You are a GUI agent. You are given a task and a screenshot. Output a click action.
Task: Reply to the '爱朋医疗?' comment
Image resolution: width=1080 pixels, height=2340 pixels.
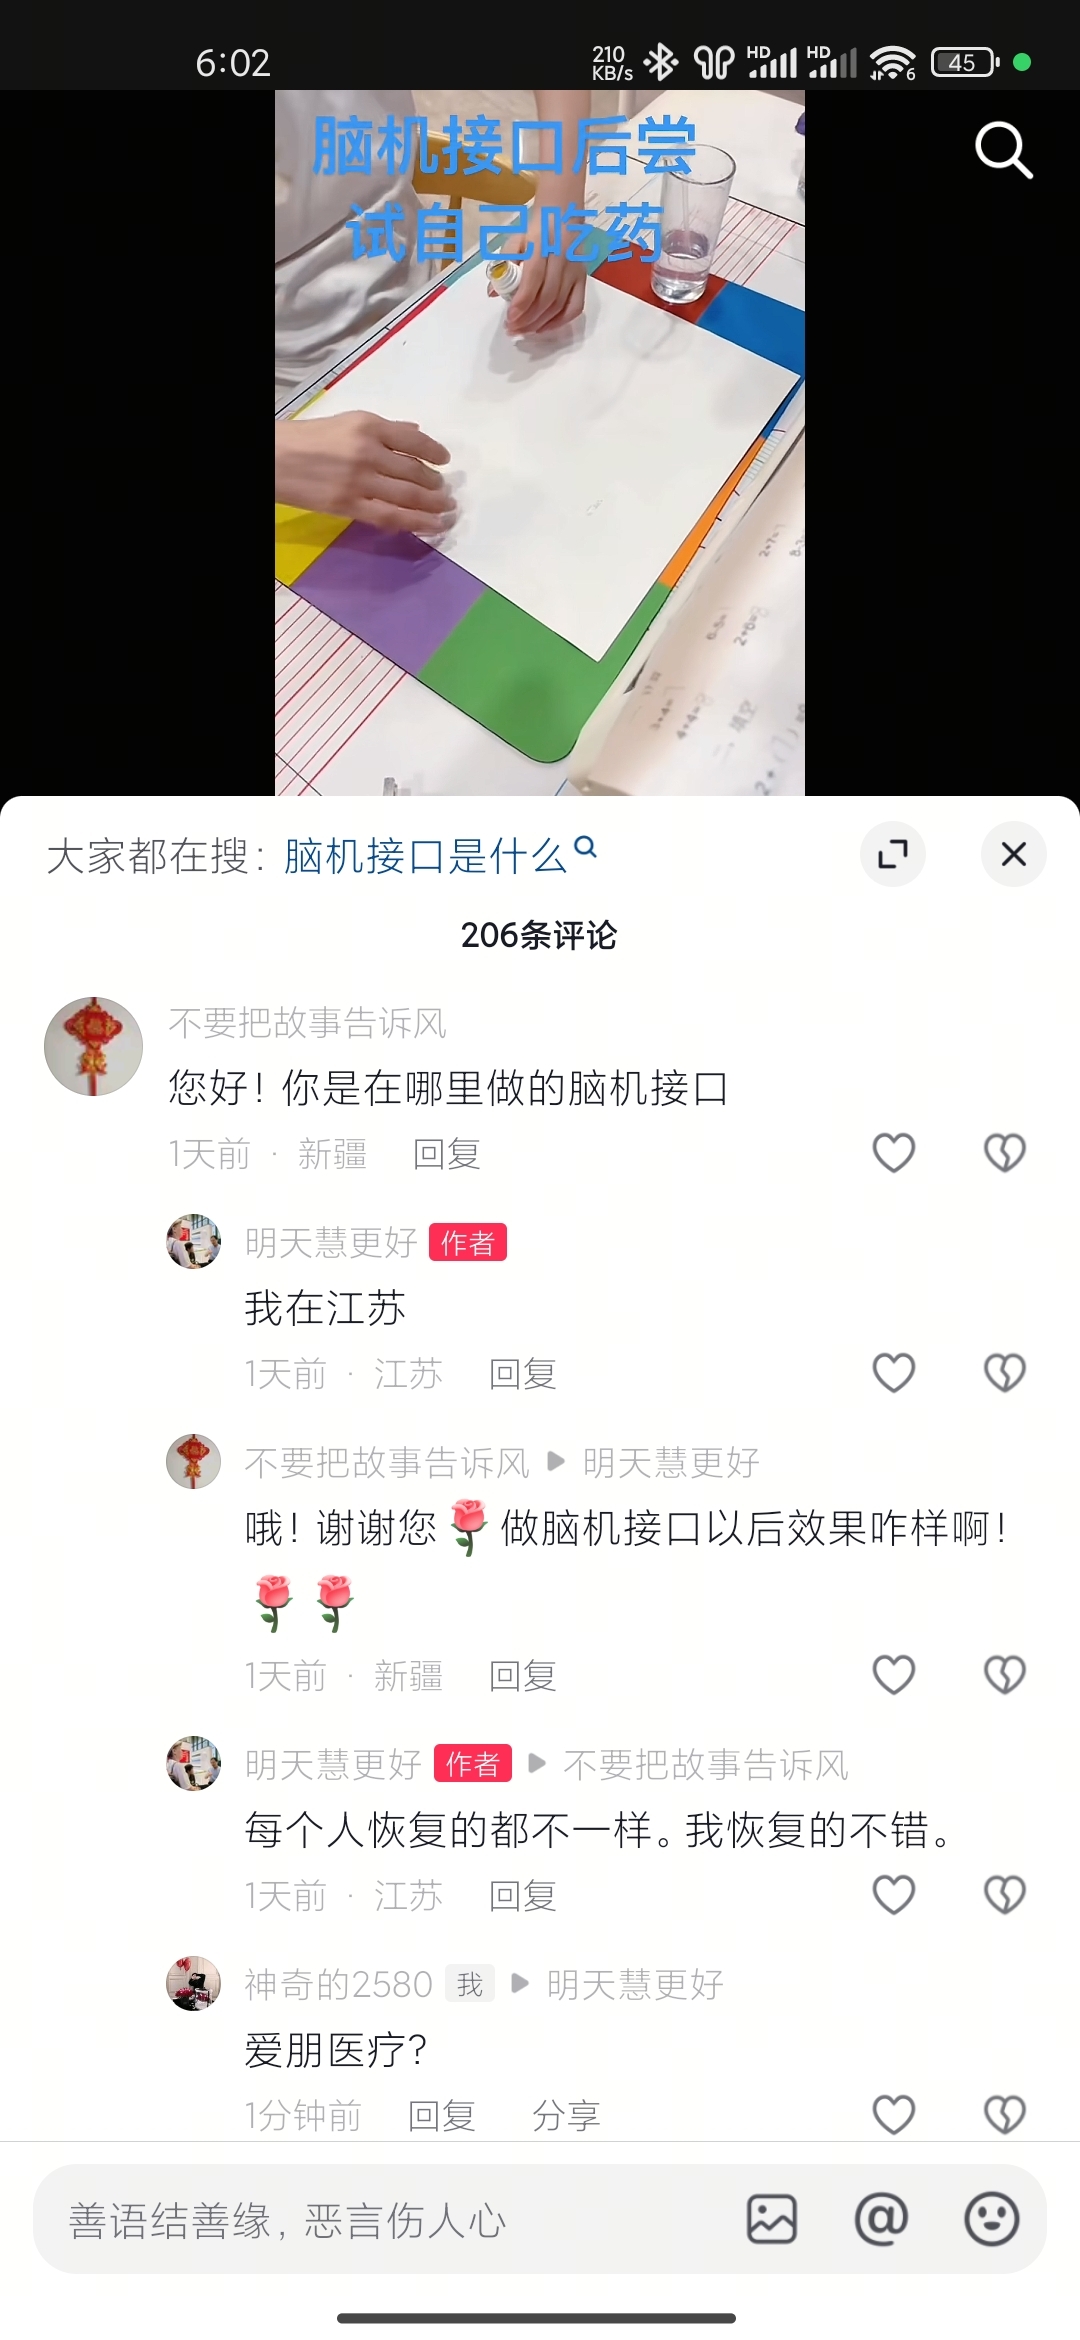tap(441, 2116)
